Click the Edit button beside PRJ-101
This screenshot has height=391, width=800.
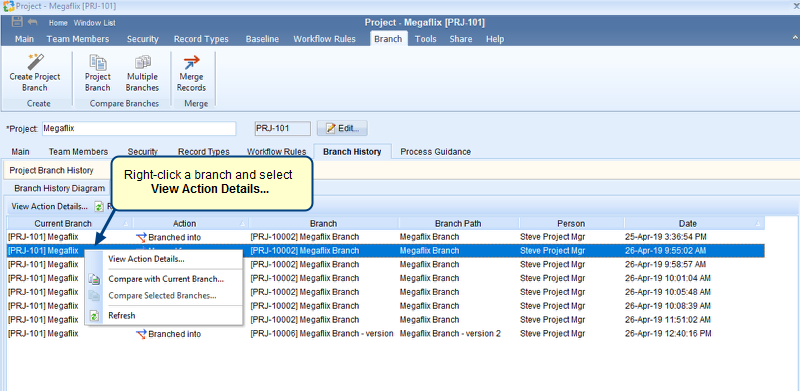(x=342, y=129)
